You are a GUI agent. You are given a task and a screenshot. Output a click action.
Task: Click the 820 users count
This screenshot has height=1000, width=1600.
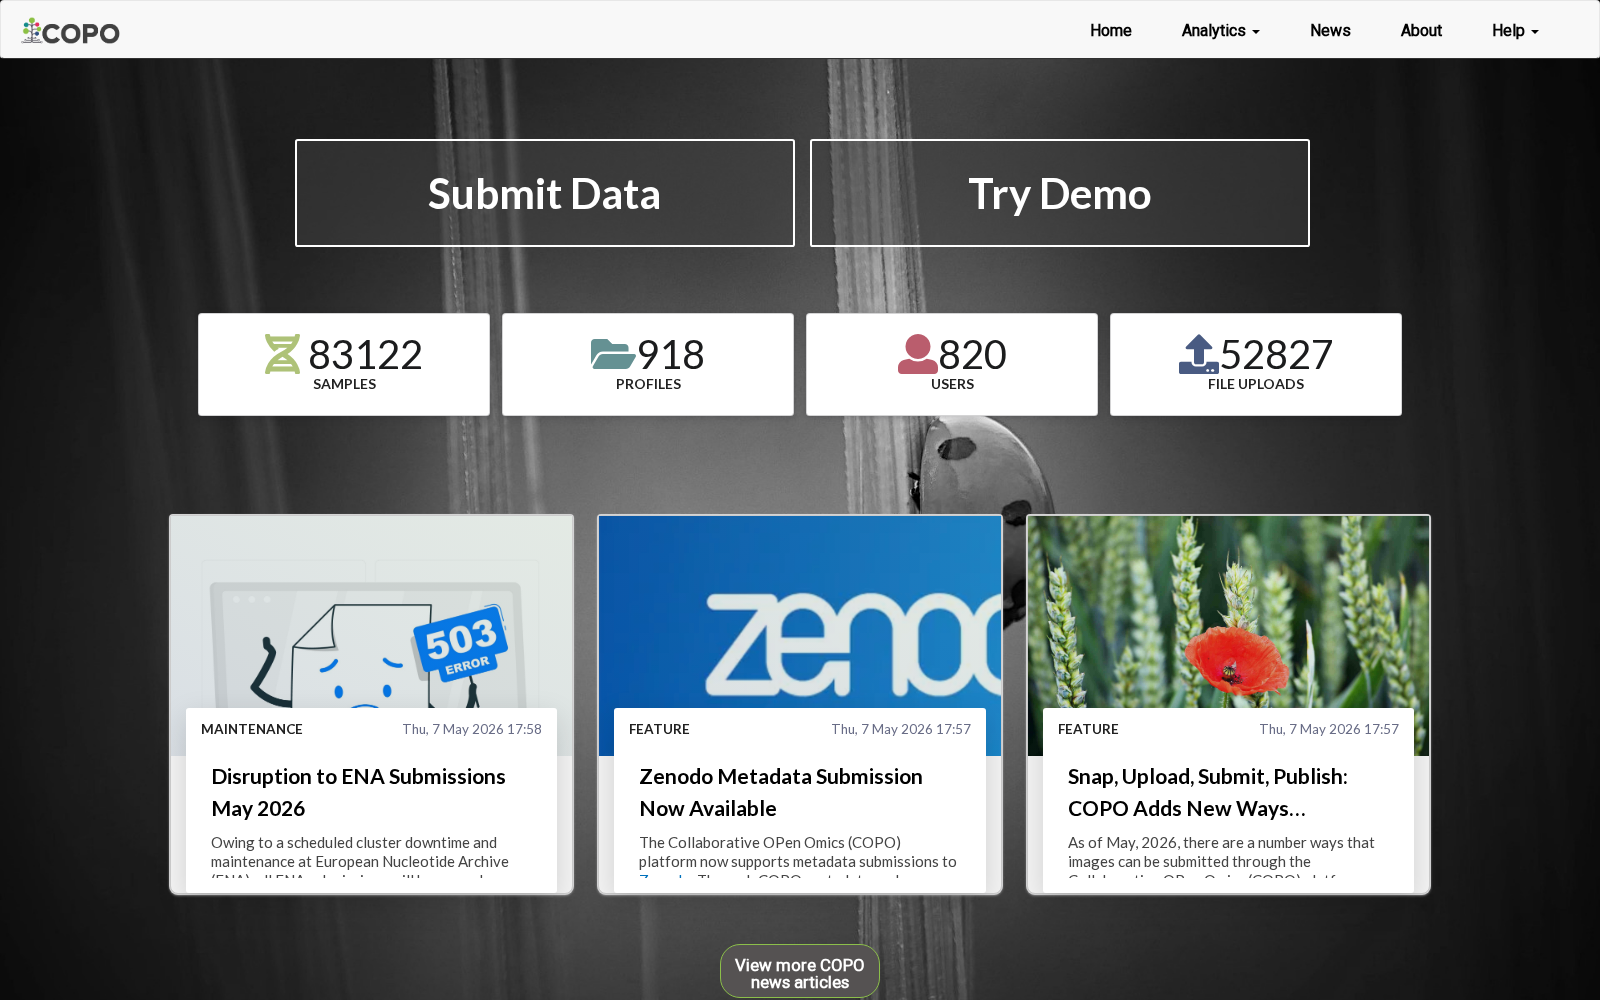pos(973,354)
